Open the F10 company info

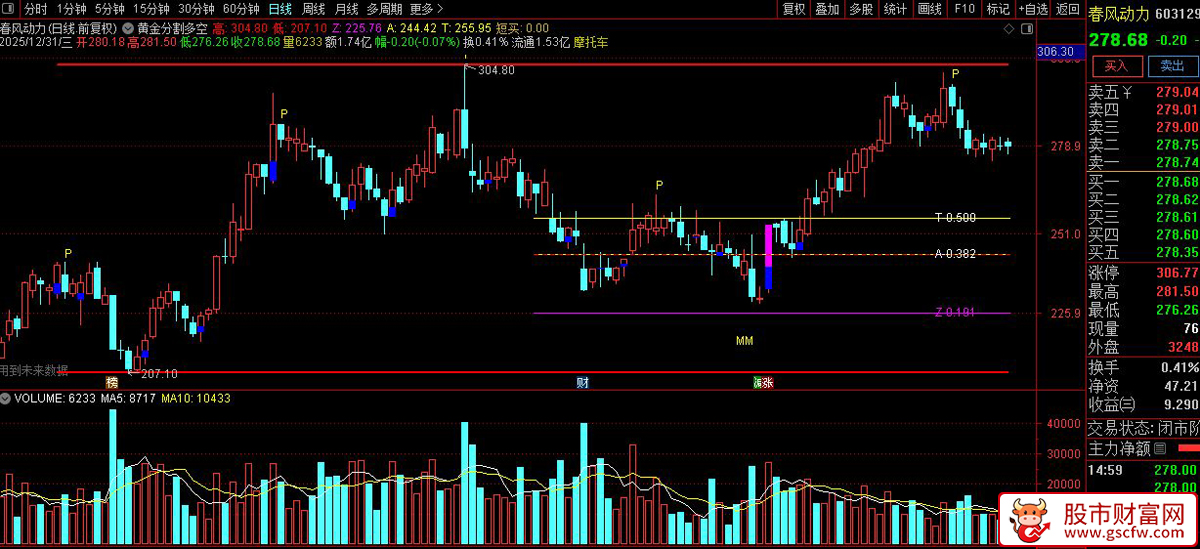pyautogui.click(x=964, y=9)
